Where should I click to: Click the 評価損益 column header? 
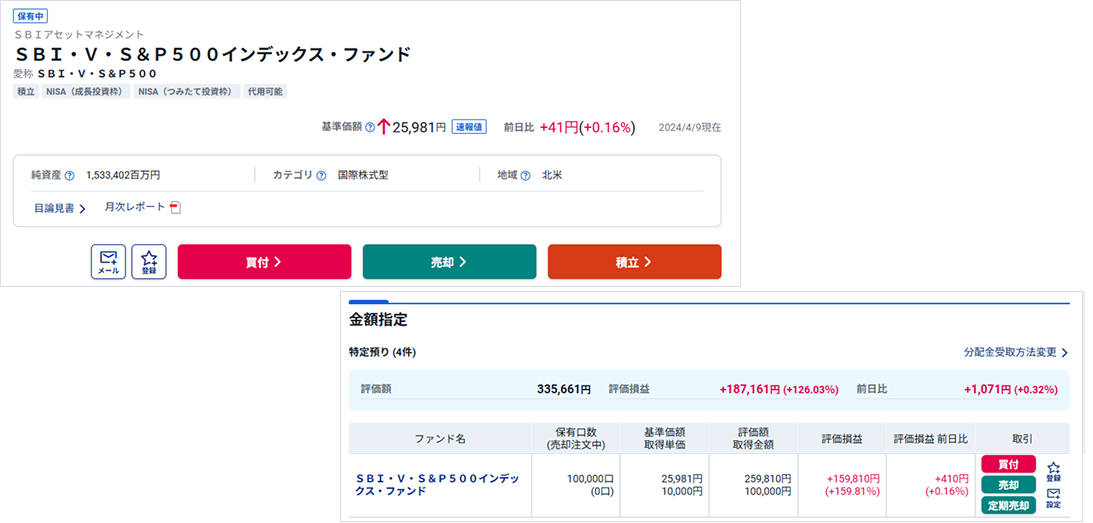842,439
